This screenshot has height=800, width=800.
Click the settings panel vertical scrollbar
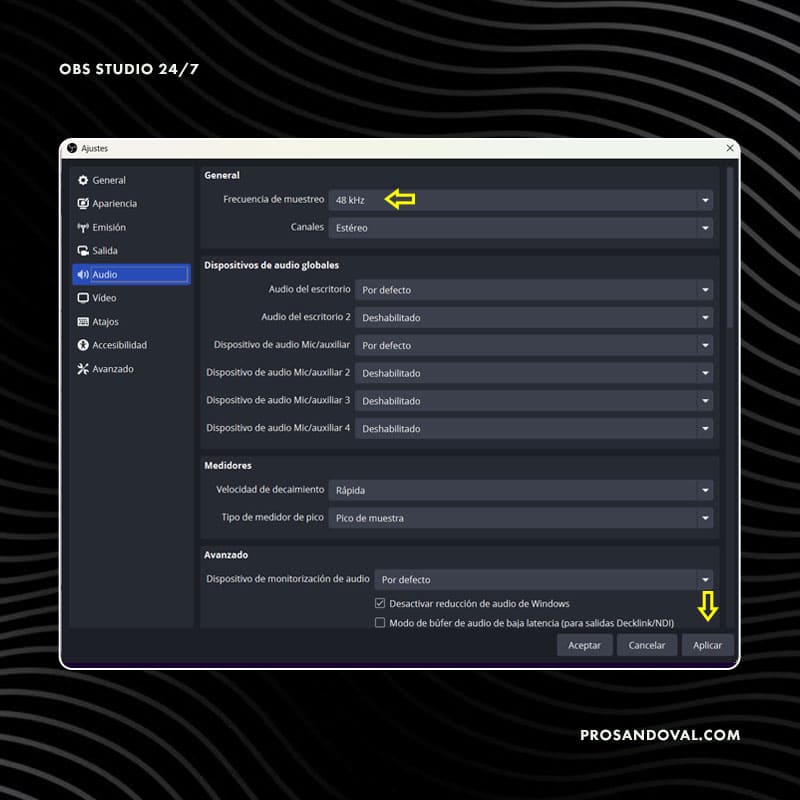tap(730, 248)
